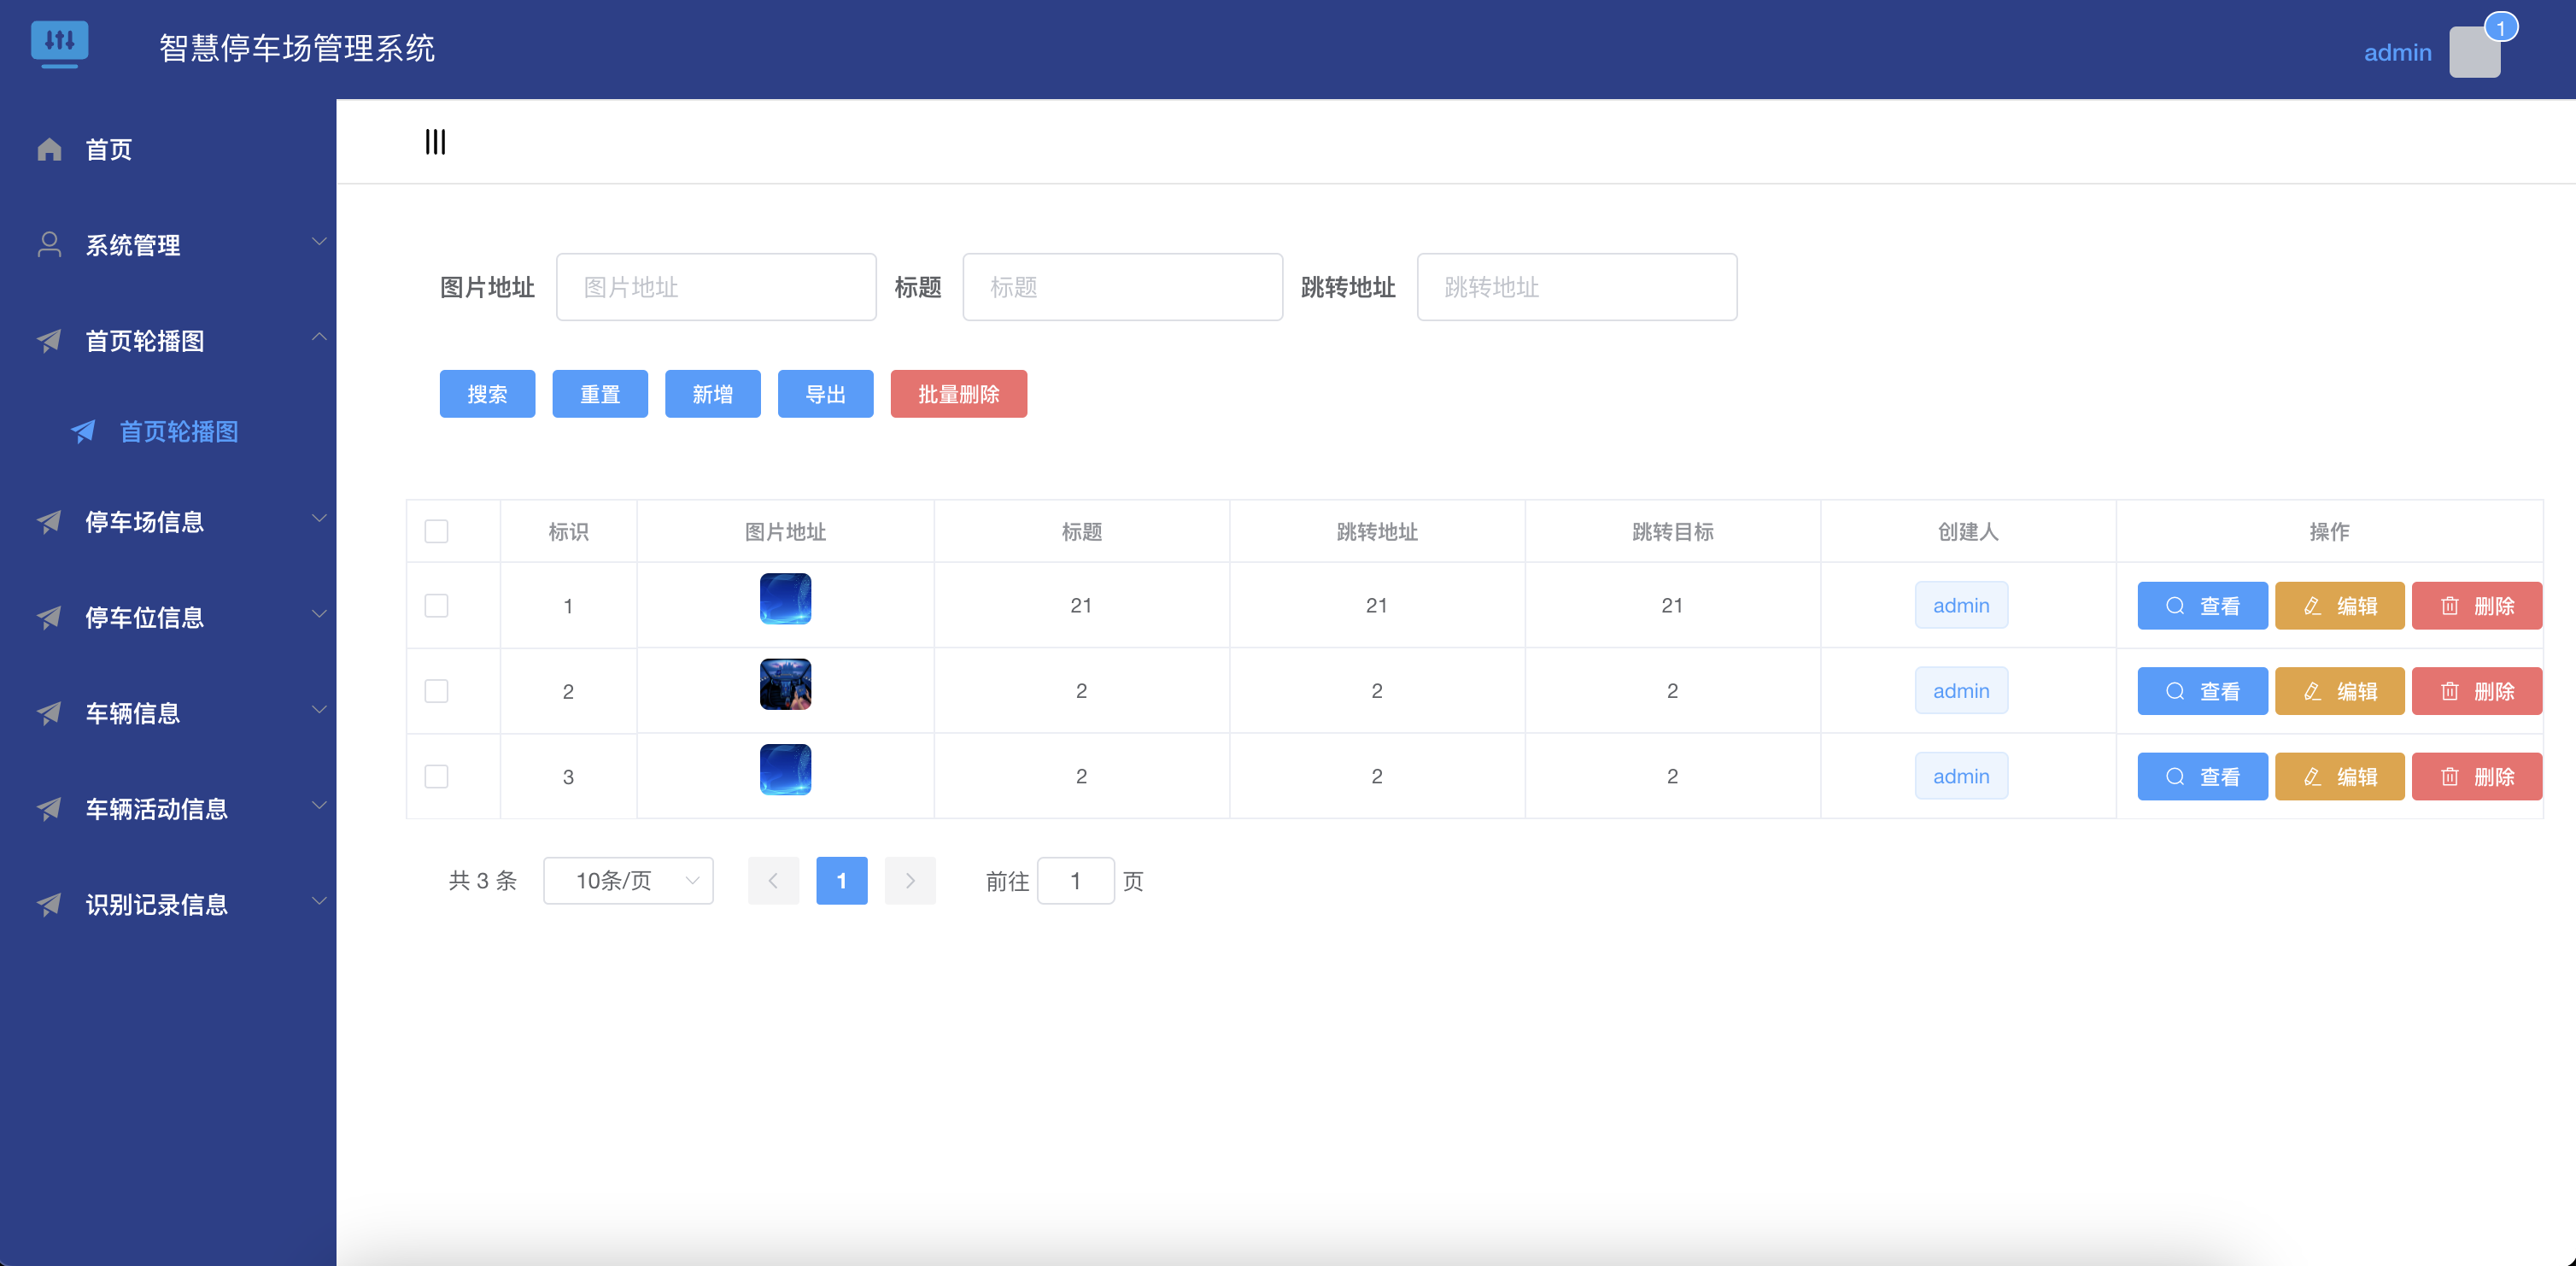Click the trash icon in row 2 删除

coord(2449,691)
